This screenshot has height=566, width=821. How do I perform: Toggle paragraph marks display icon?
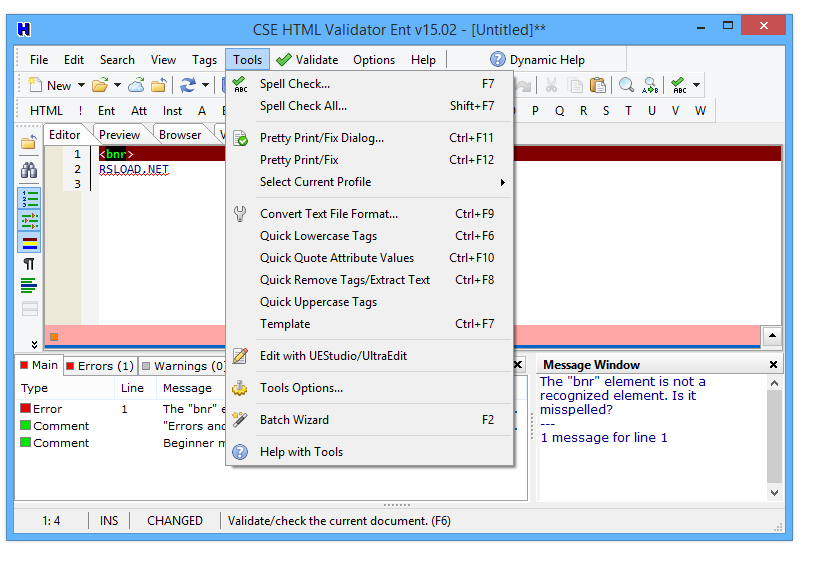point(29,264)
